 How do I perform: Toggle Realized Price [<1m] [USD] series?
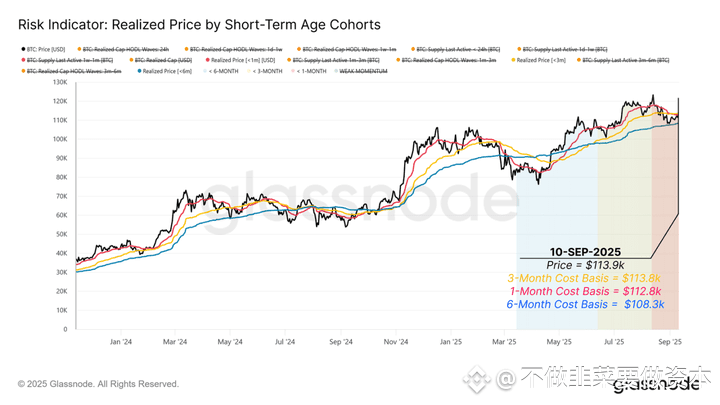pyautogui.click(x=240, y=60)
